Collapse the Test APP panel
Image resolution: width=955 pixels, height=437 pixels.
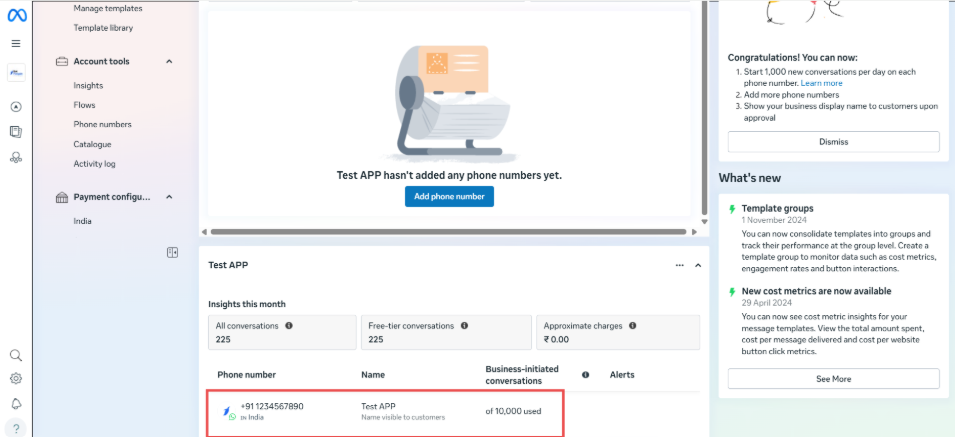coord(698,265)
